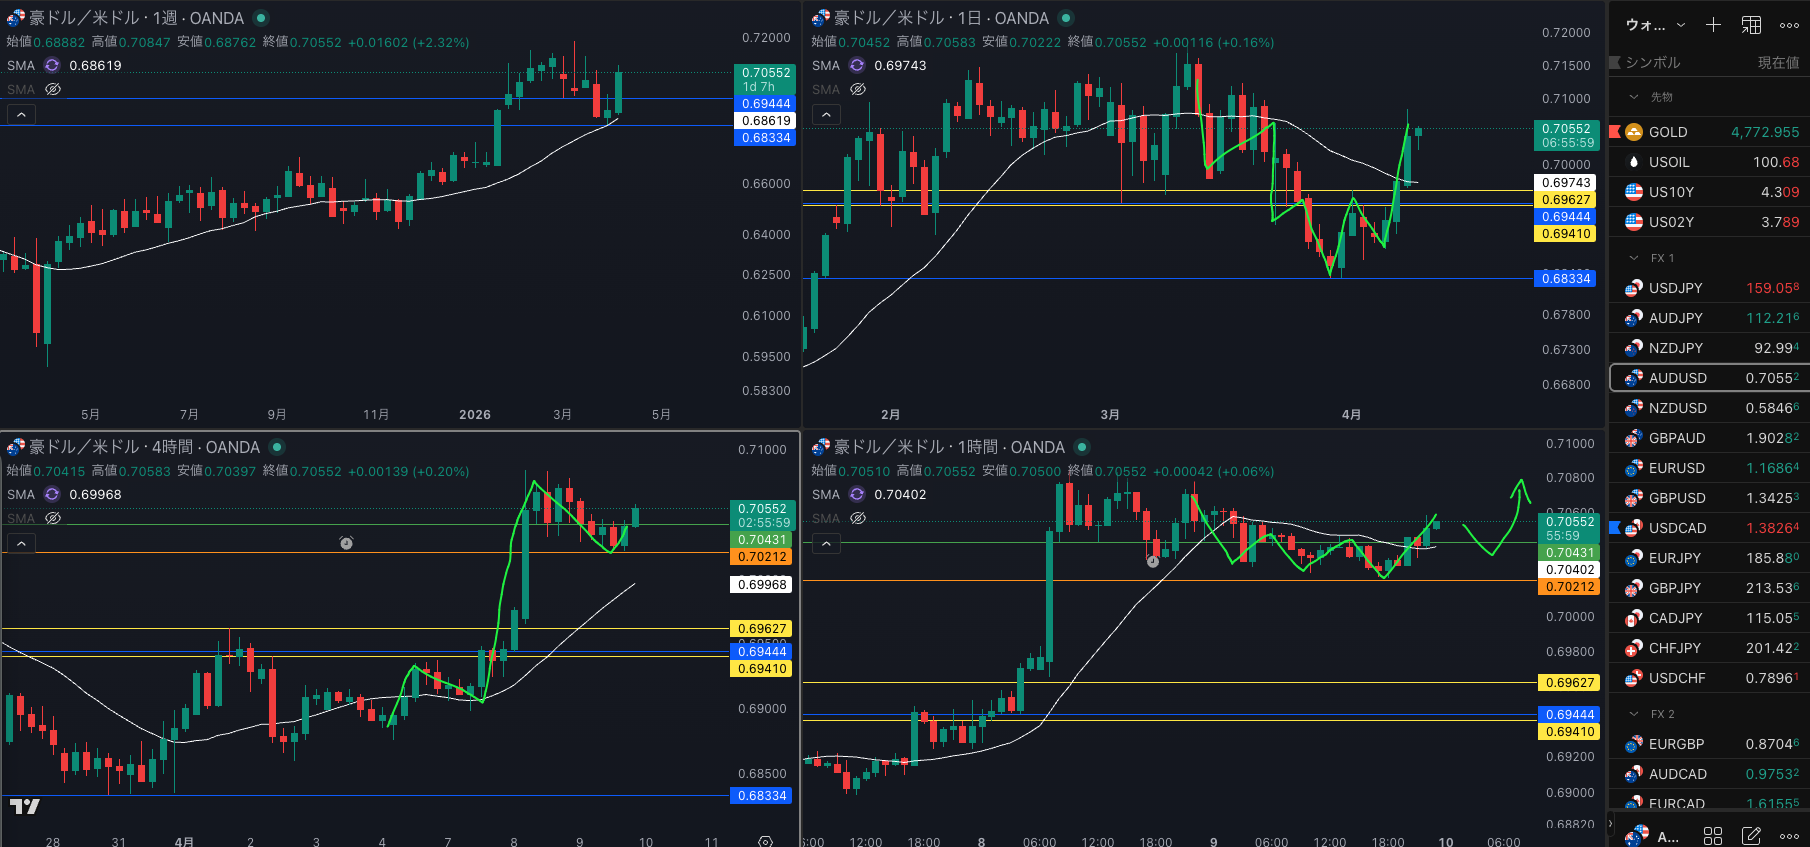Collapse the FX 1 watchlist section
This screenshot has height=847, width=1810.
(x=1634, y=258)
